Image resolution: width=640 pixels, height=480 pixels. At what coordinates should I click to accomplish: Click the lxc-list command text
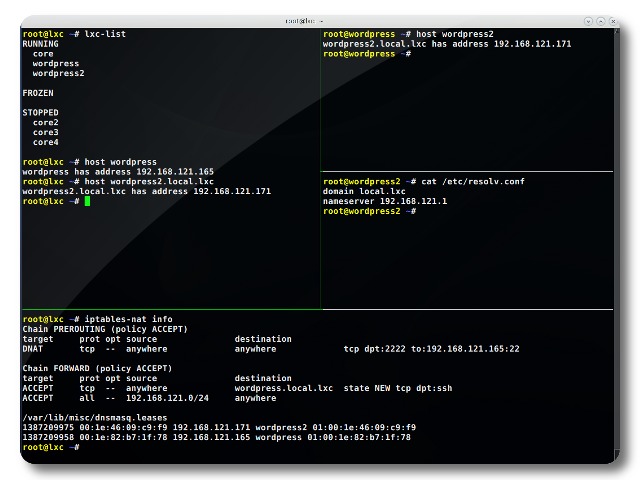105,34
